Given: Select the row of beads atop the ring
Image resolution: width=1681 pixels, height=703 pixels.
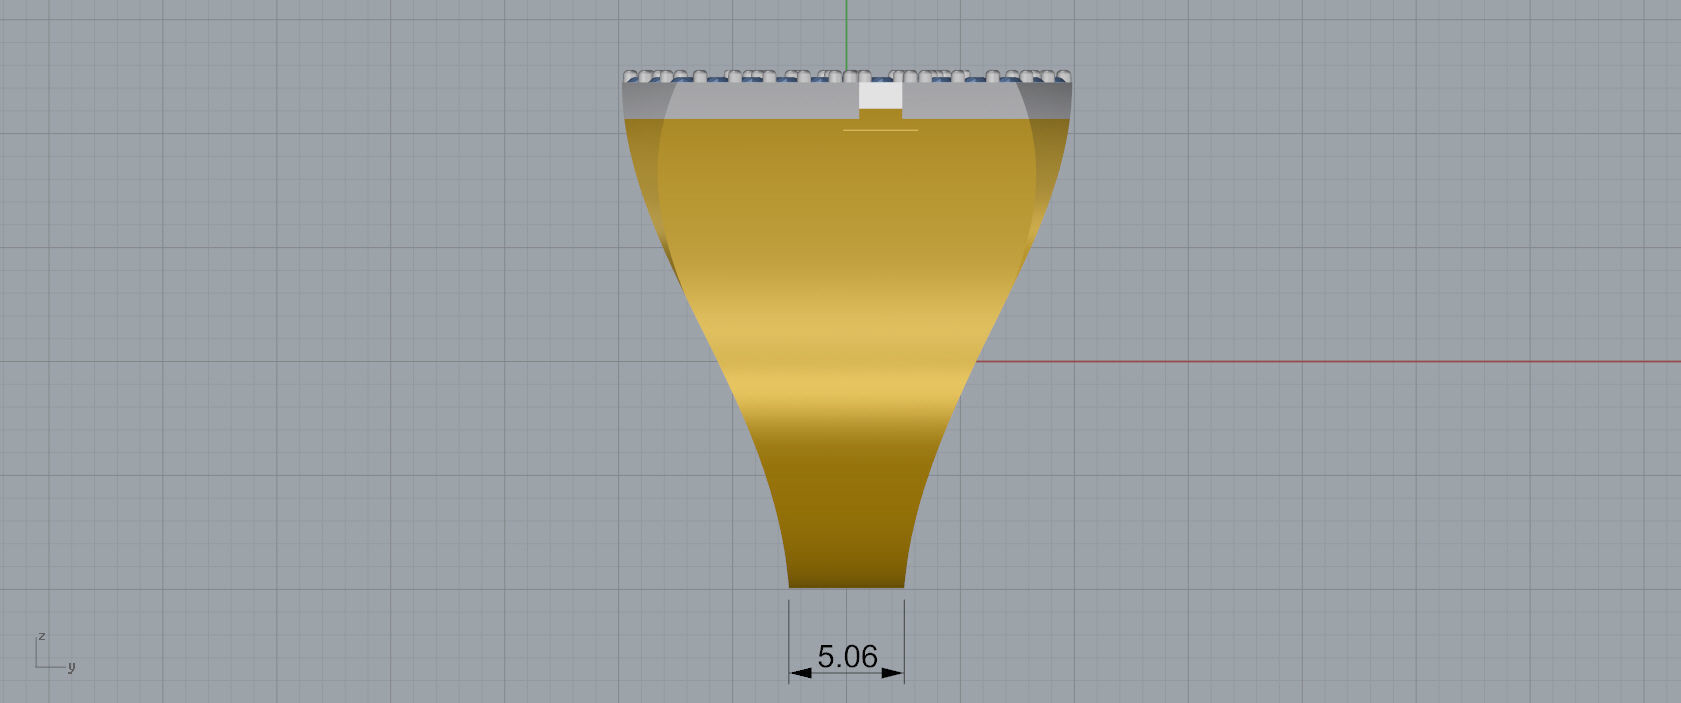Looking at the screenshot, I should click(846, 76).
